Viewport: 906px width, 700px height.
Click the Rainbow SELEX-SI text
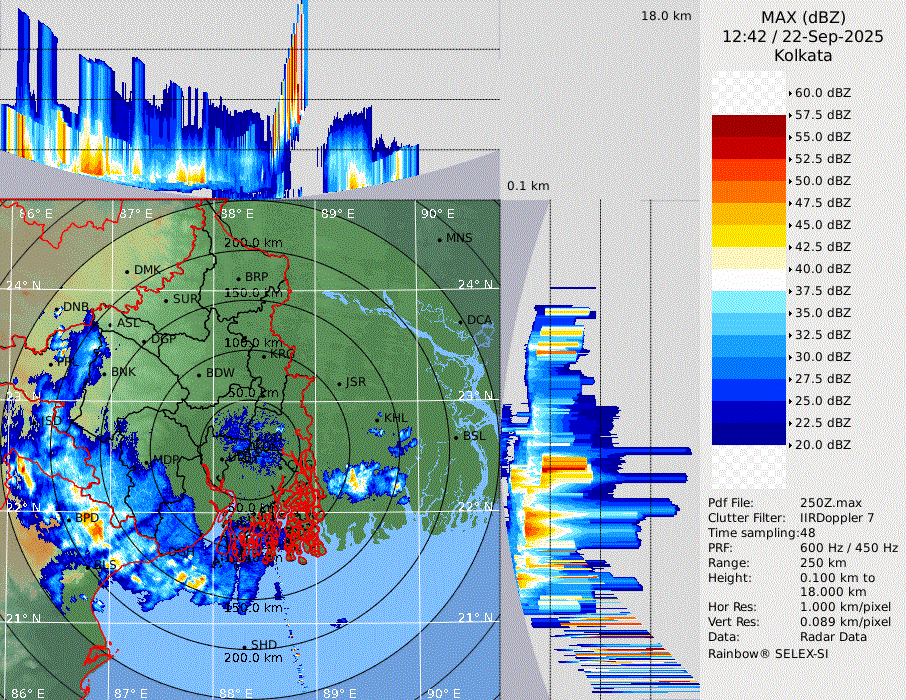[x=768, y=653]
